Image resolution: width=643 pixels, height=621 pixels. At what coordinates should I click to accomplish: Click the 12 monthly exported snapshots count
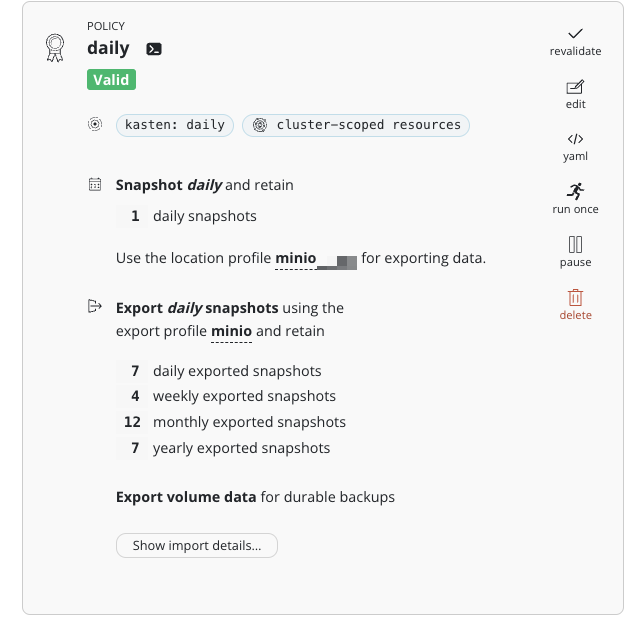(x=132, y=422)
